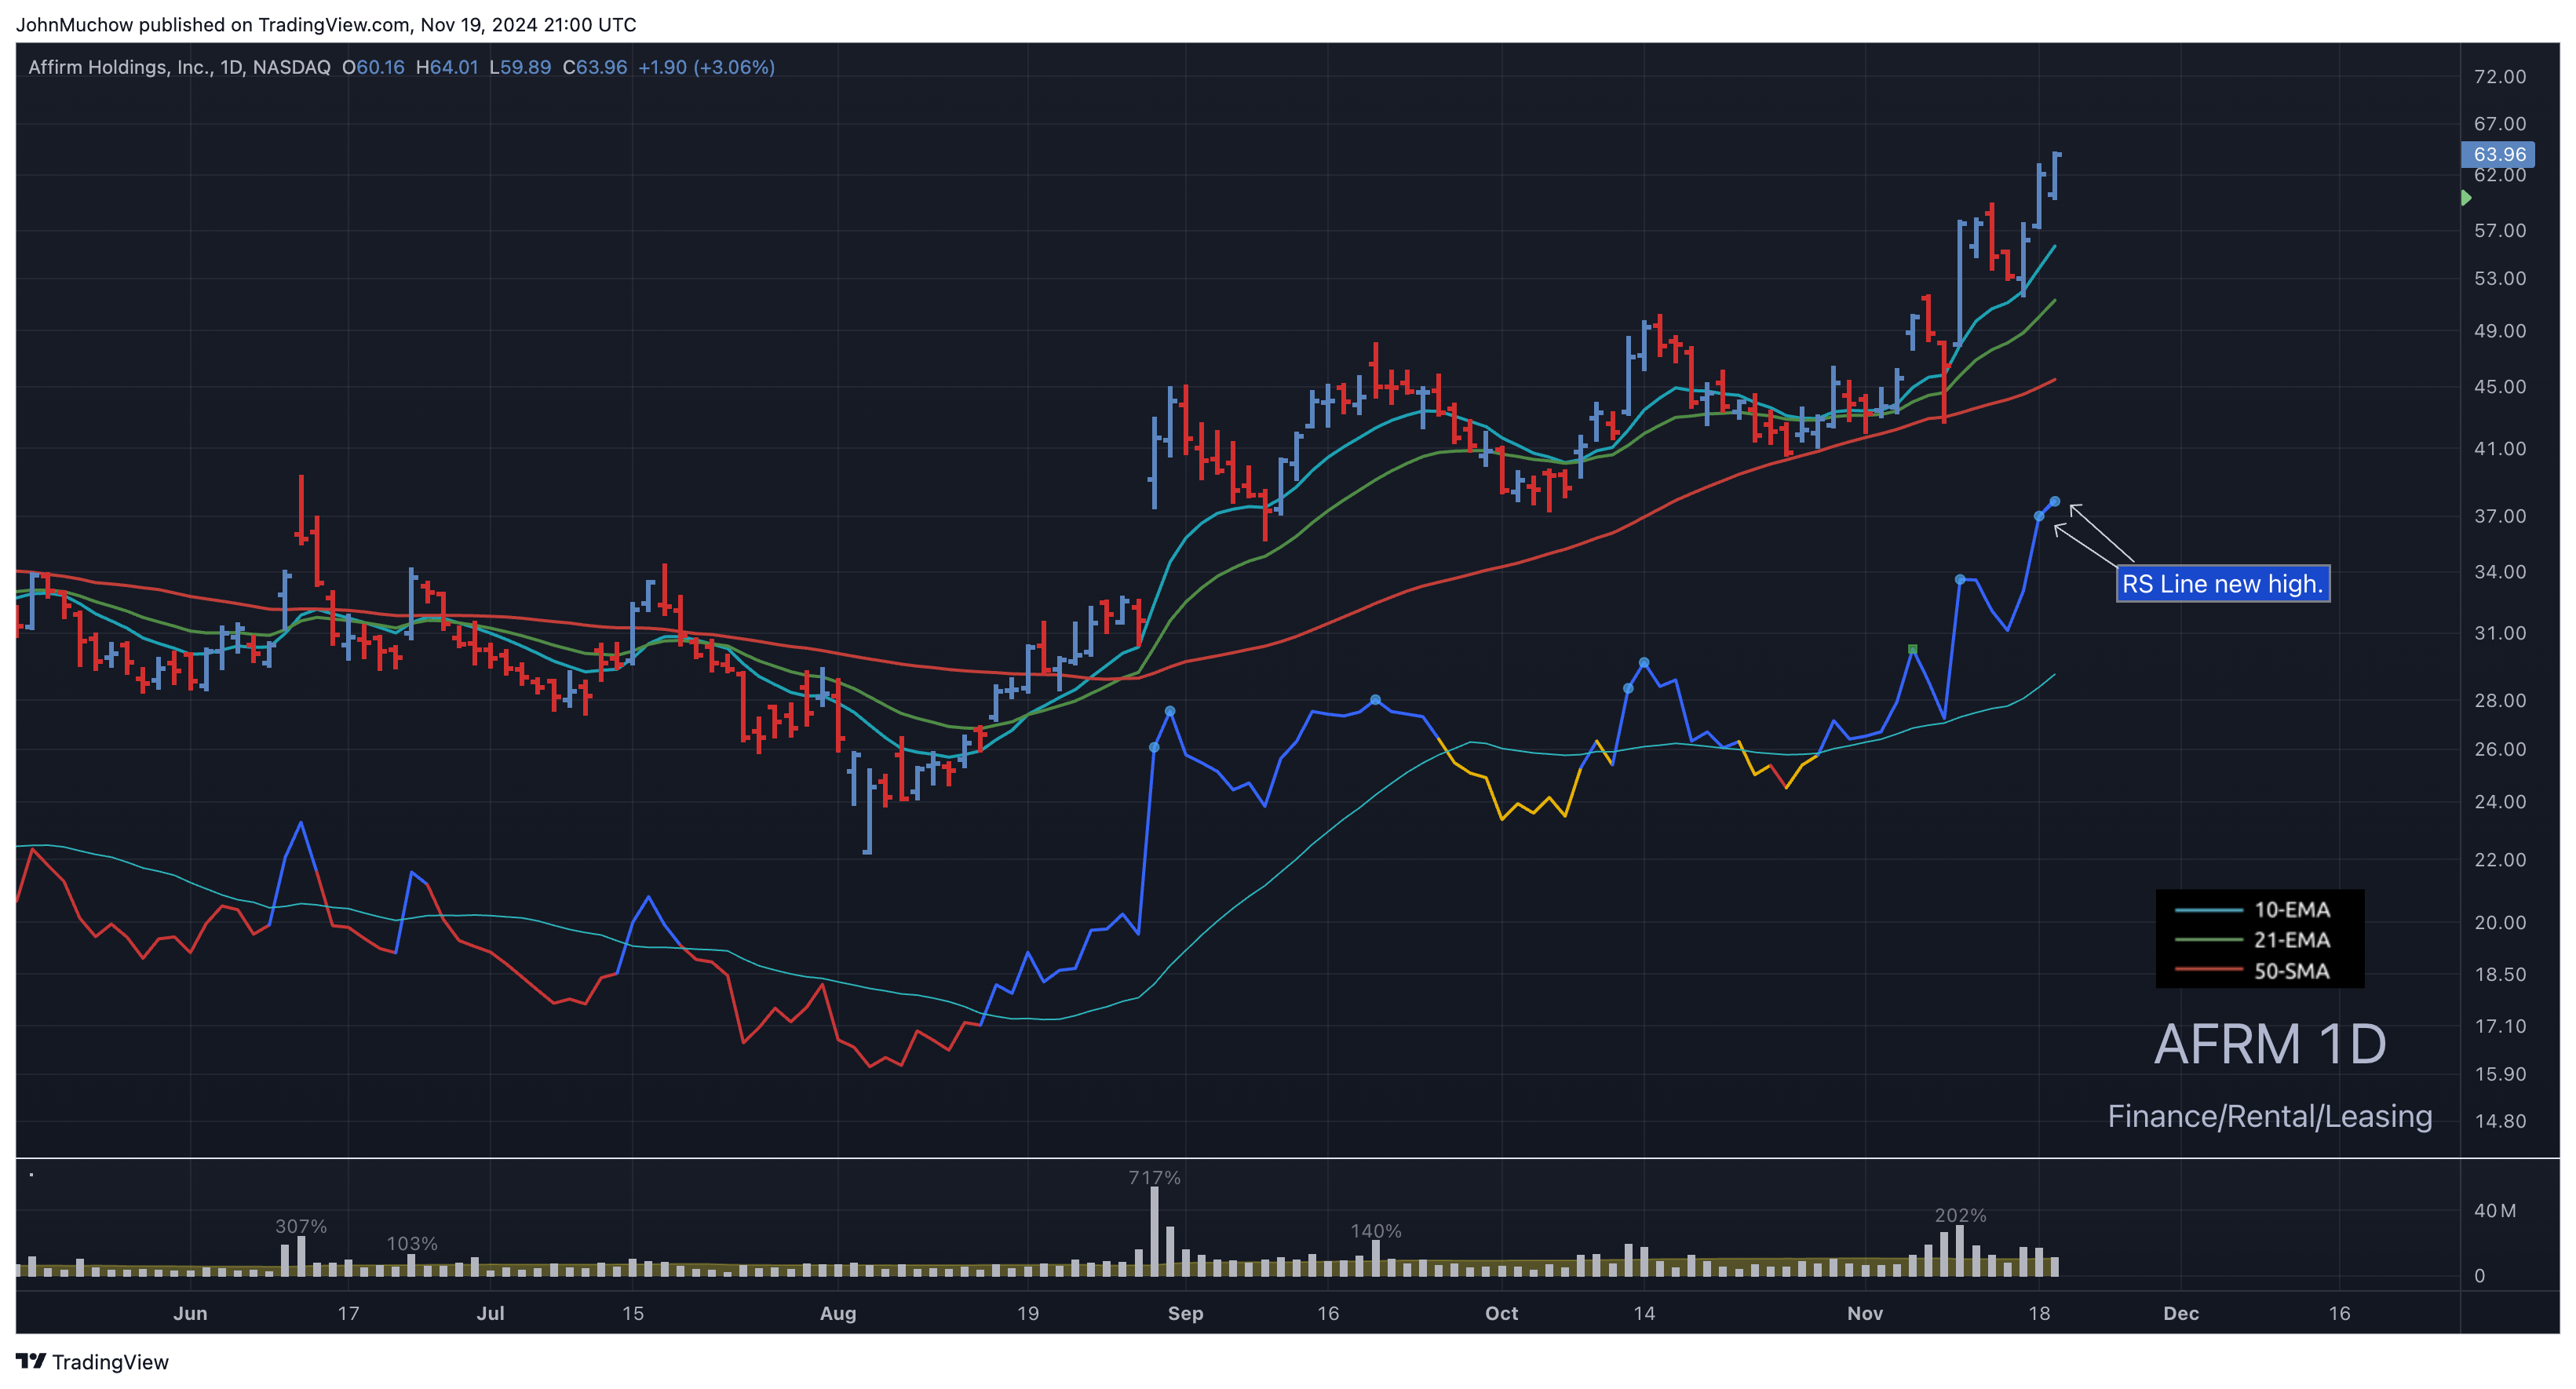
Task: Click the change value +1.90 (+3.06%)
Action: [x=706, y=67]
